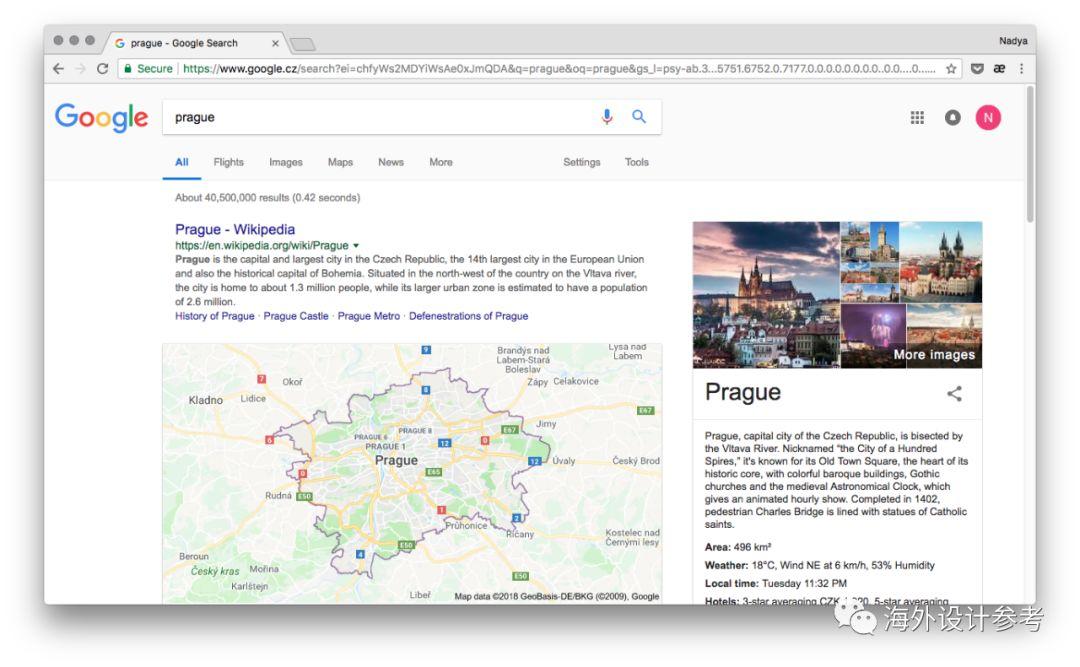Click the page vertical scrollbar

point(1030,155)
